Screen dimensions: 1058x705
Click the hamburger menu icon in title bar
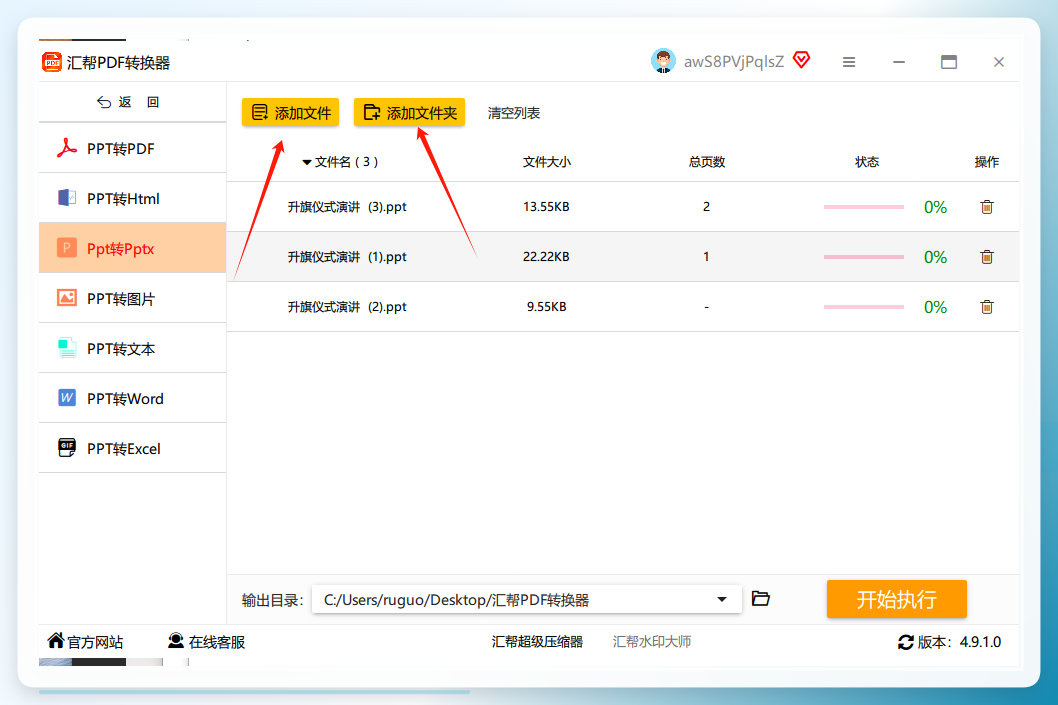[x=849, y=62]
